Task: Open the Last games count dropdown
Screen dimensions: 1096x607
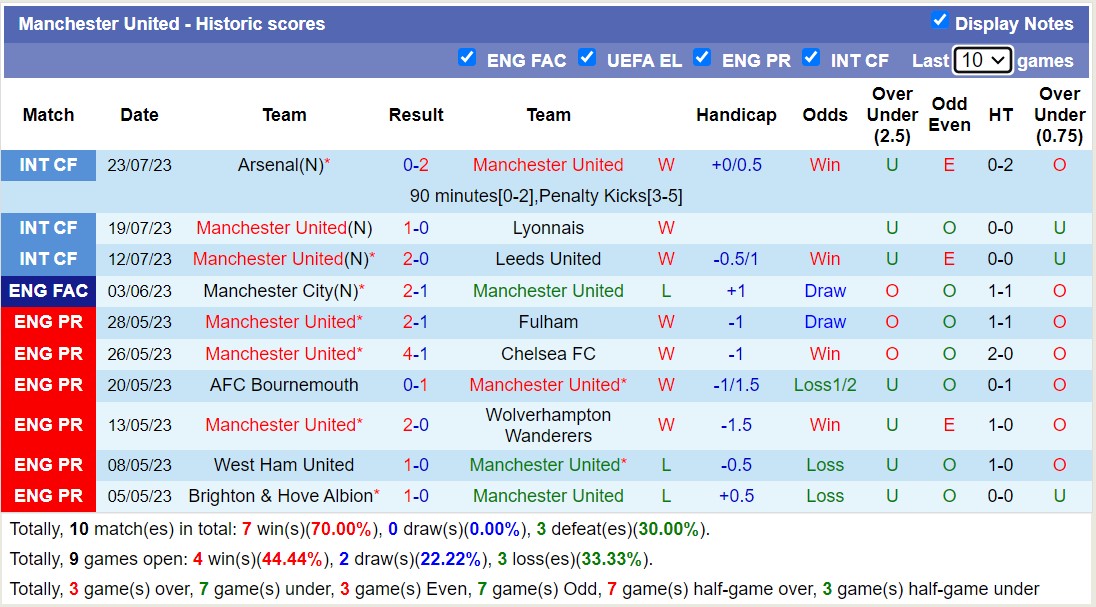Action: click(x=983, y=60)
